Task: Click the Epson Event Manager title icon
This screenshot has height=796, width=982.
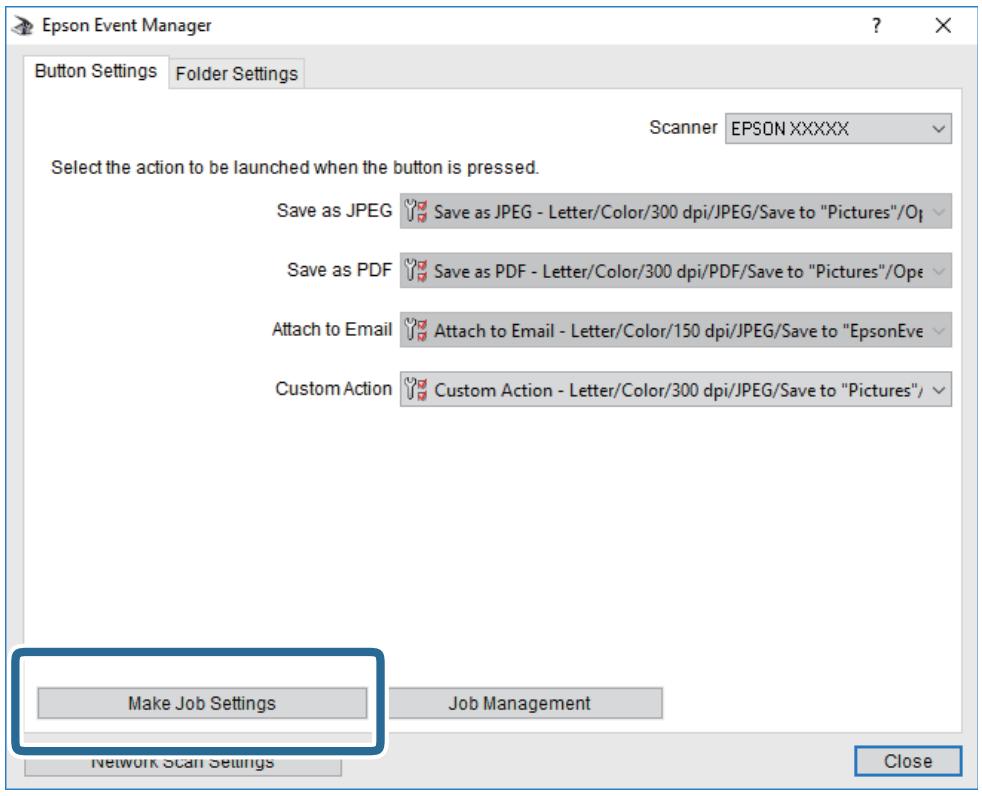Action: pos(23,26)
